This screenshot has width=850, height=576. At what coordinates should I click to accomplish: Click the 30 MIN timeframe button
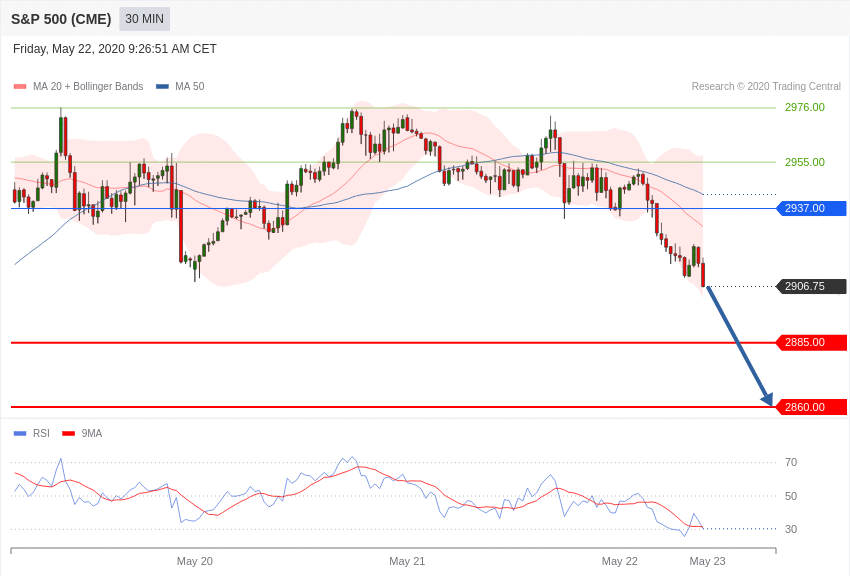pyautogui.click(x=144, y=19)
